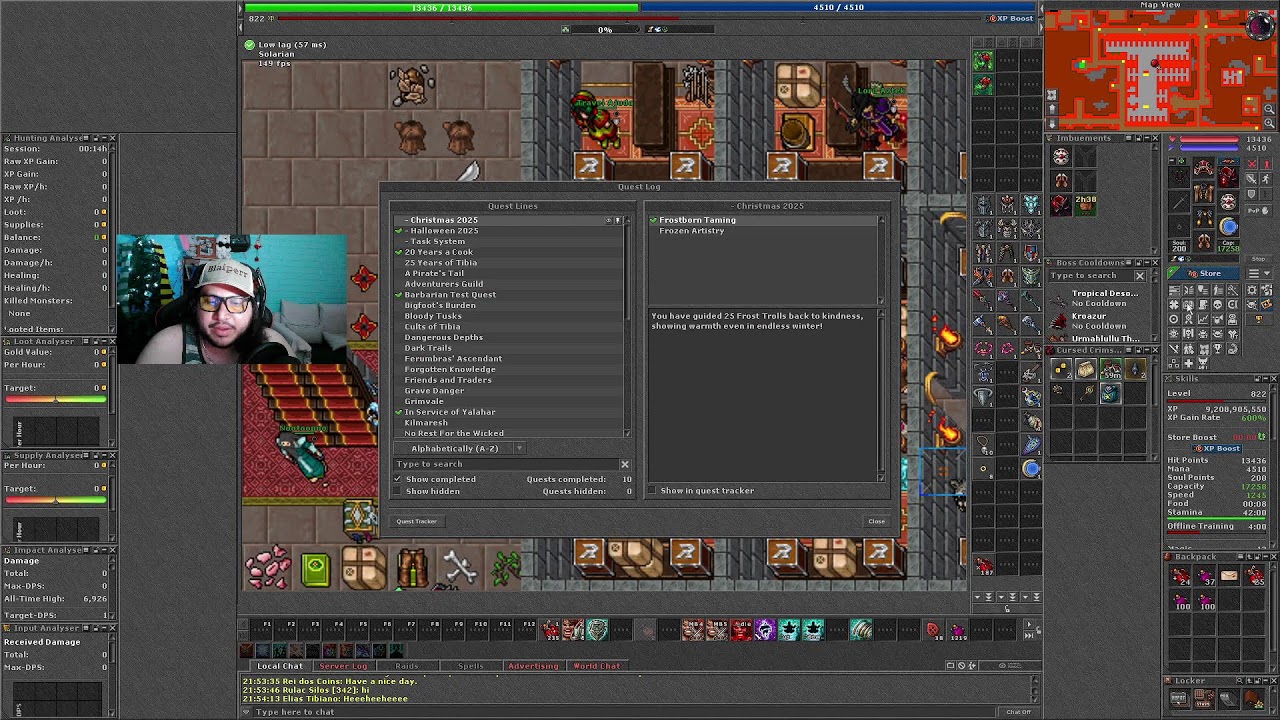This screenshot has height=720, width=1280.
Task: Click the minimap compass rose
Action: [1262, 25]
